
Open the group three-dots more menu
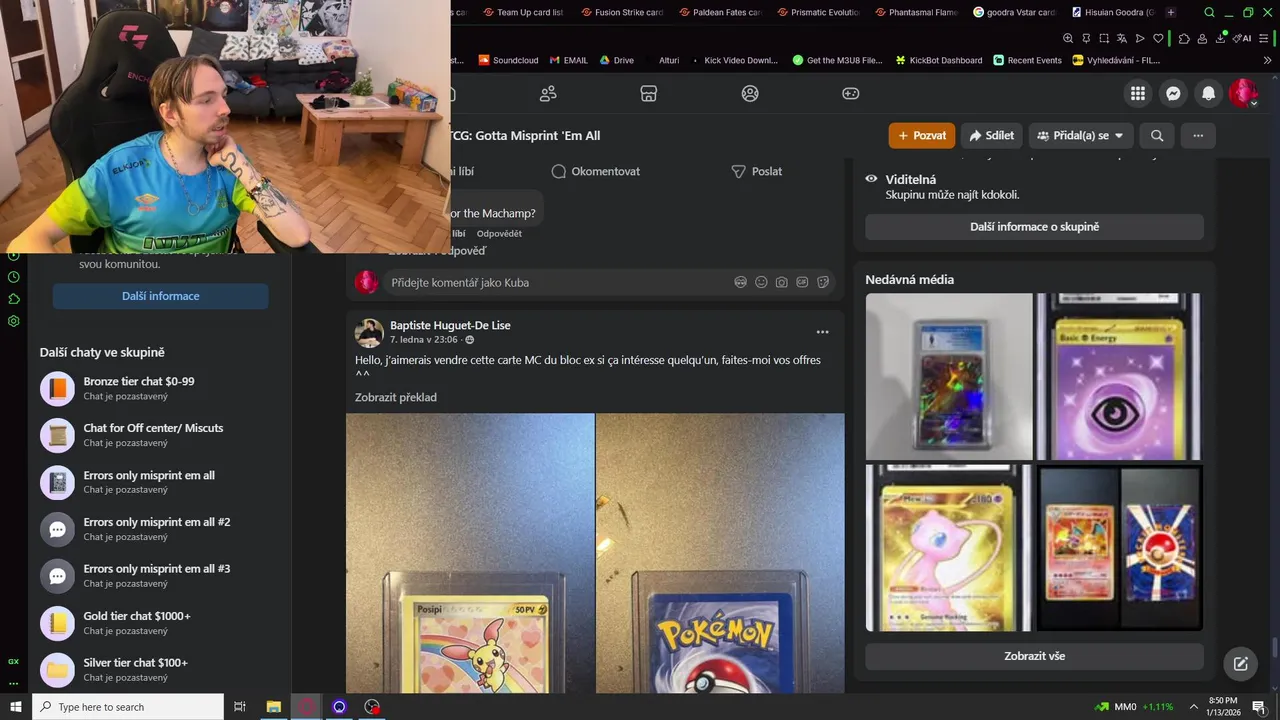click(x=1198, y=135)
